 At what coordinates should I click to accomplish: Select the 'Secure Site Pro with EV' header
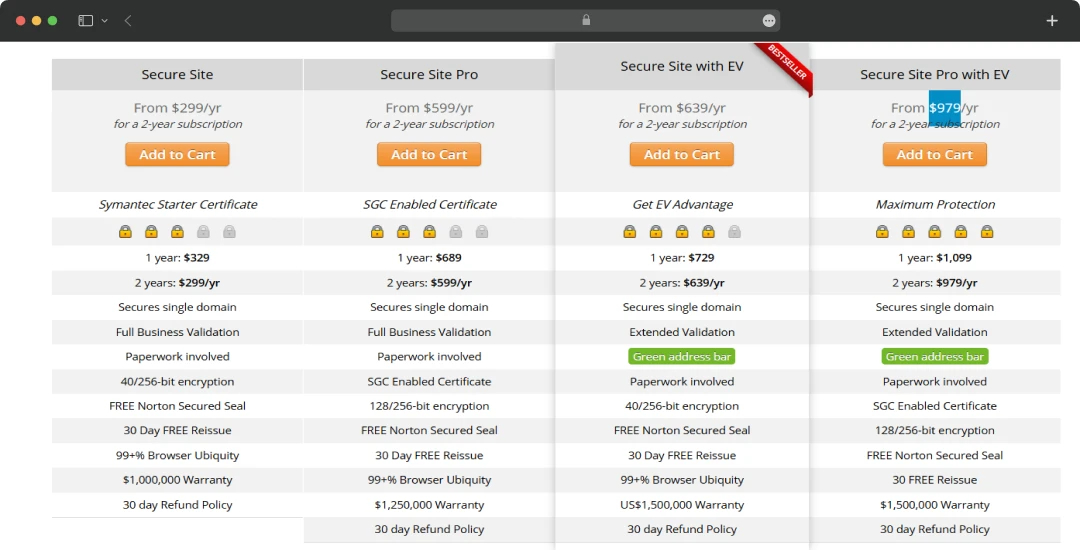[935, 74]
